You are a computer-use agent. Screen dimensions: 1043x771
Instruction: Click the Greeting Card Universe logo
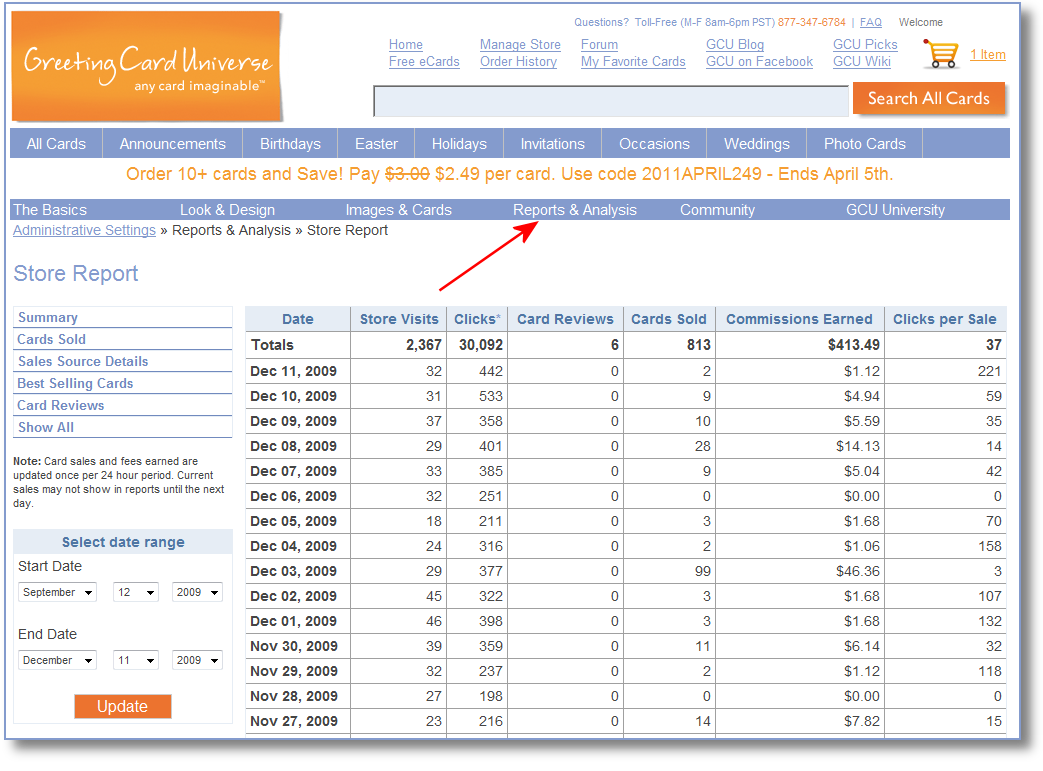click(x=147, y=66)
